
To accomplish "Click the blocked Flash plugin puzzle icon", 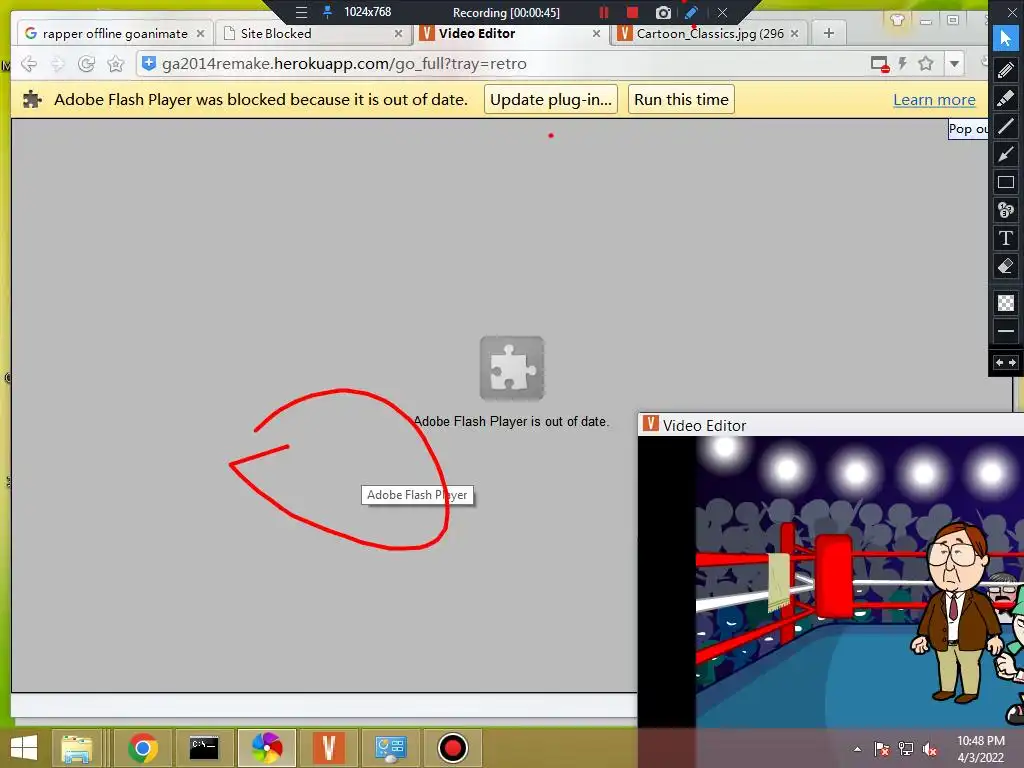I will 512,368.
